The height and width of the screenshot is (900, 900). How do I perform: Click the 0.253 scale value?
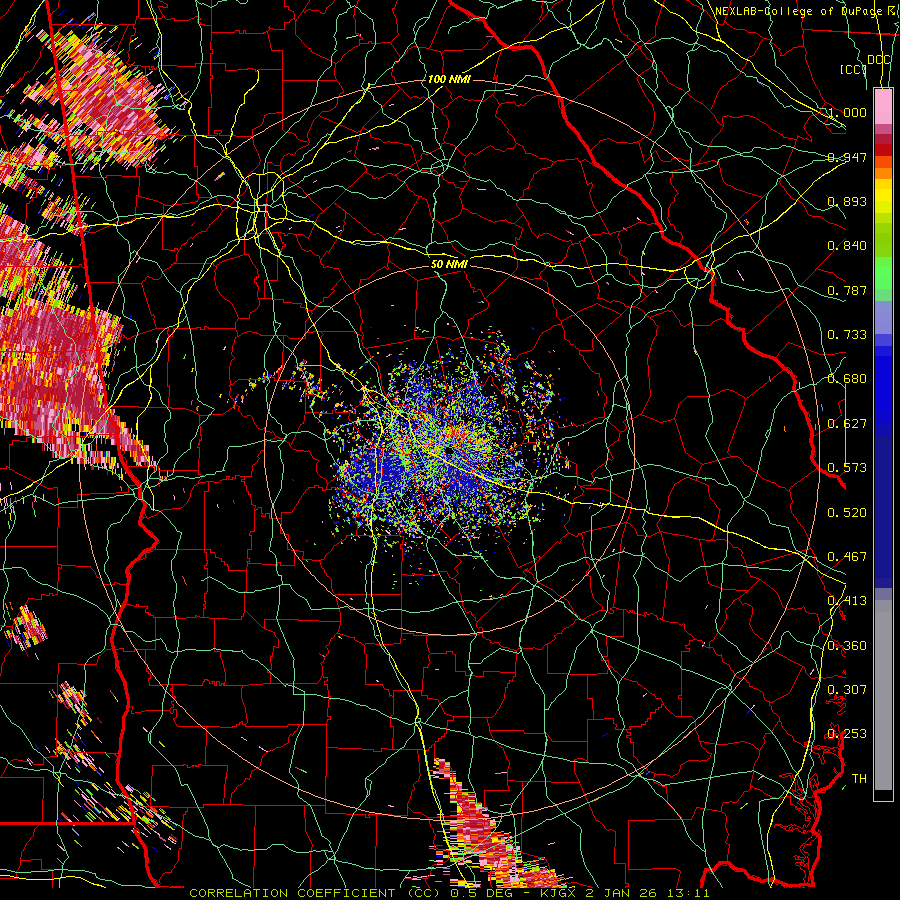pos(847,734)
